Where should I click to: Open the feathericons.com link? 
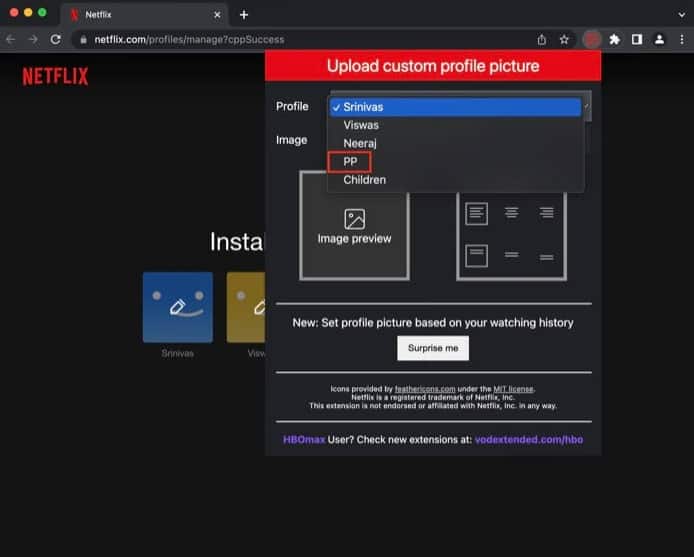pos(425,389)
